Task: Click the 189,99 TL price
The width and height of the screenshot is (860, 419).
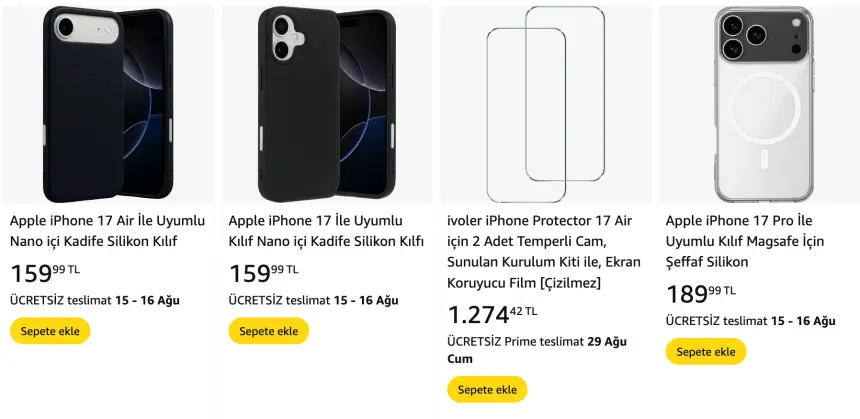Action: coord(701,293)
